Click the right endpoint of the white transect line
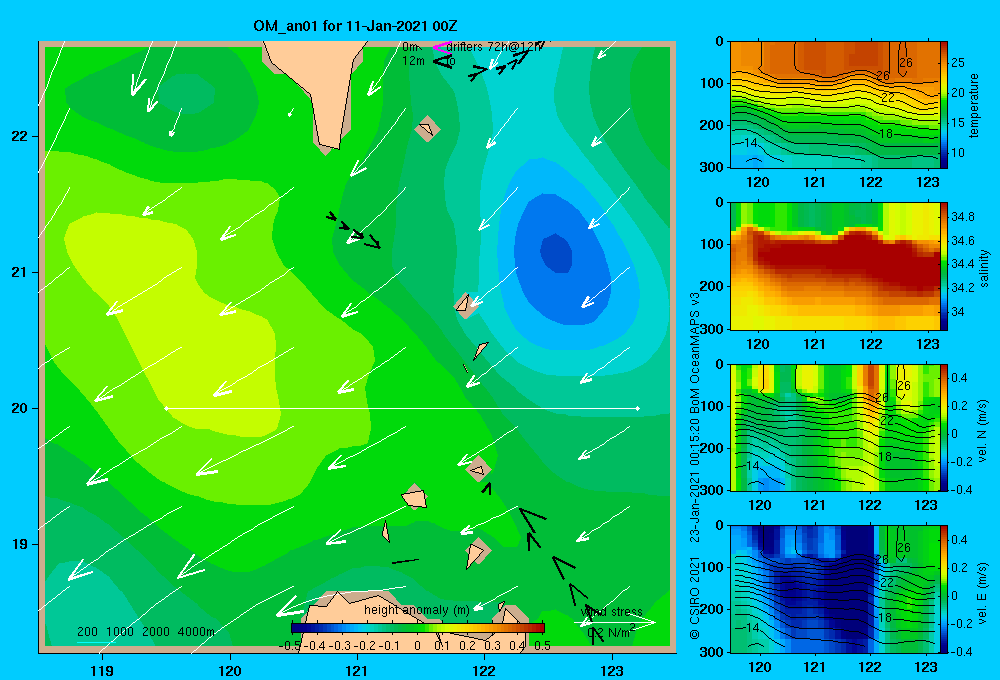This screenshot has height=680, width=1000. coord(638,408)
